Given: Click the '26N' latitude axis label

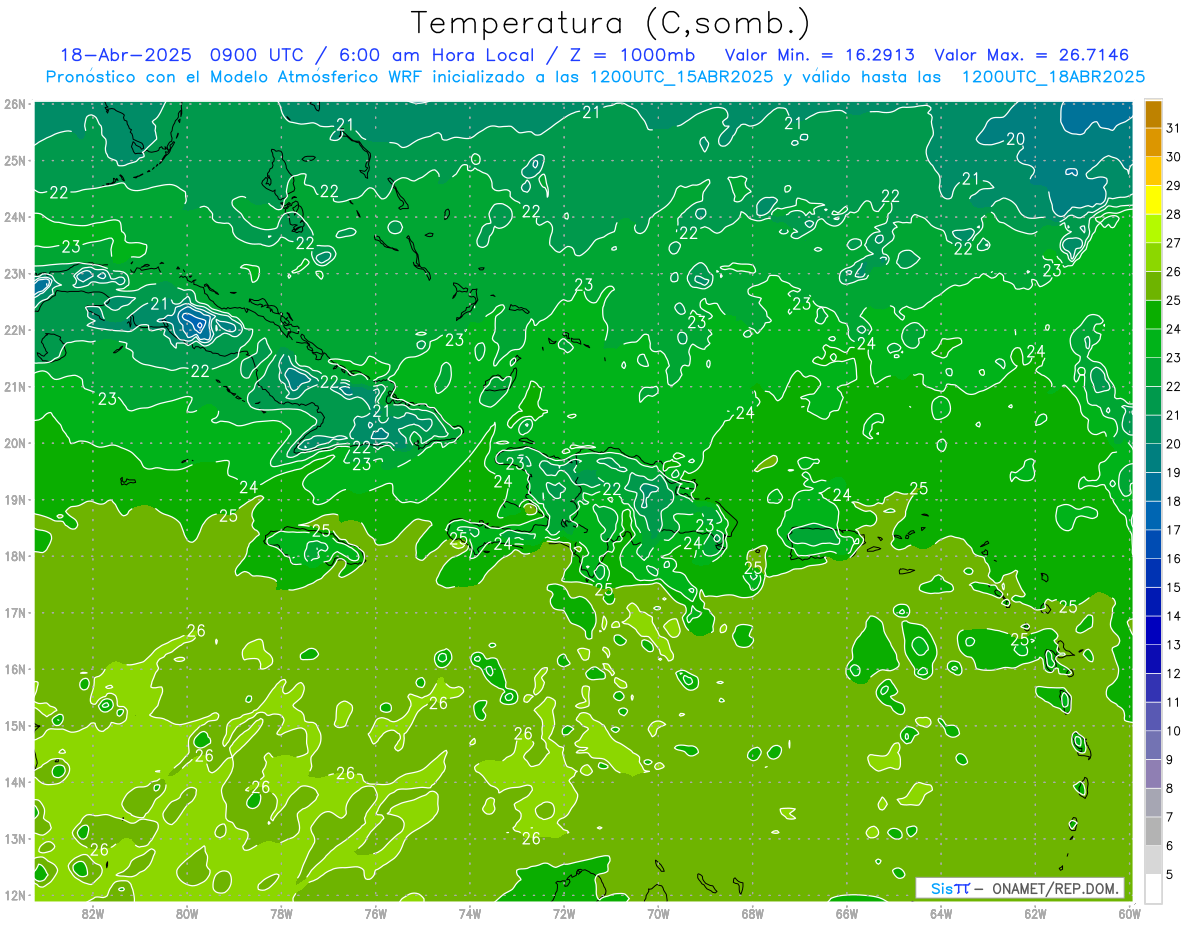Looking at the screenshot, I should coord(15,104).
